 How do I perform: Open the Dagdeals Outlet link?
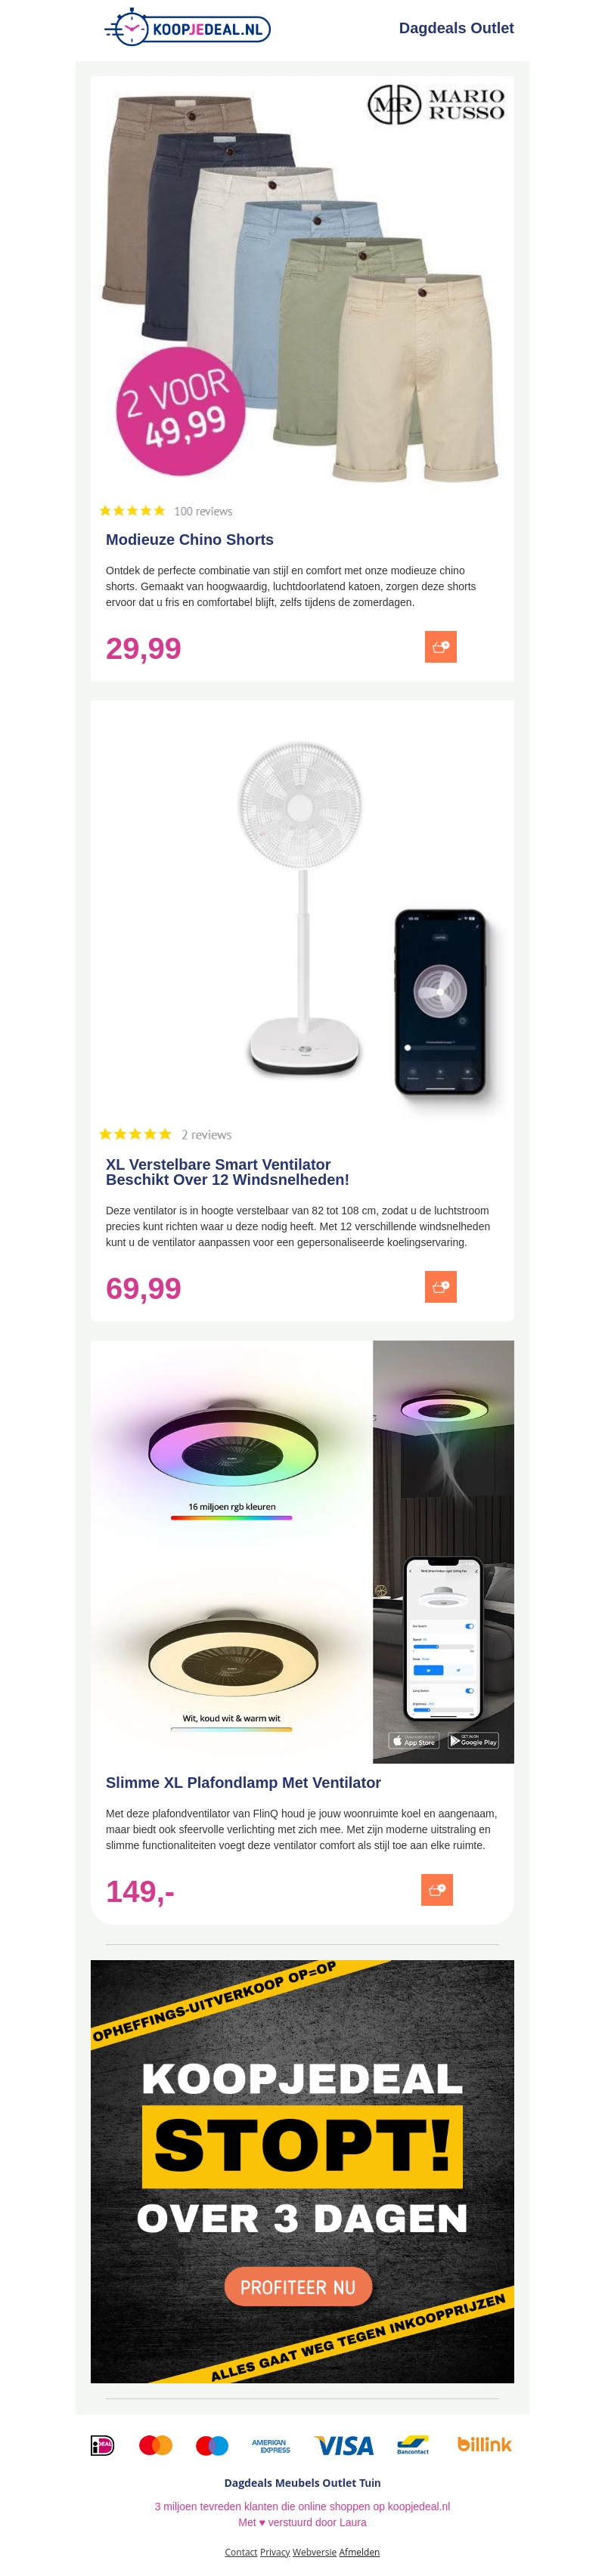(x=456, y=28)
